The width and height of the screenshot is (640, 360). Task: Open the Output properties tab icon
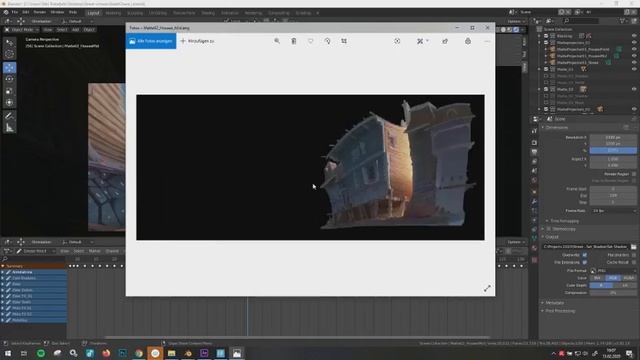(534, 152)
